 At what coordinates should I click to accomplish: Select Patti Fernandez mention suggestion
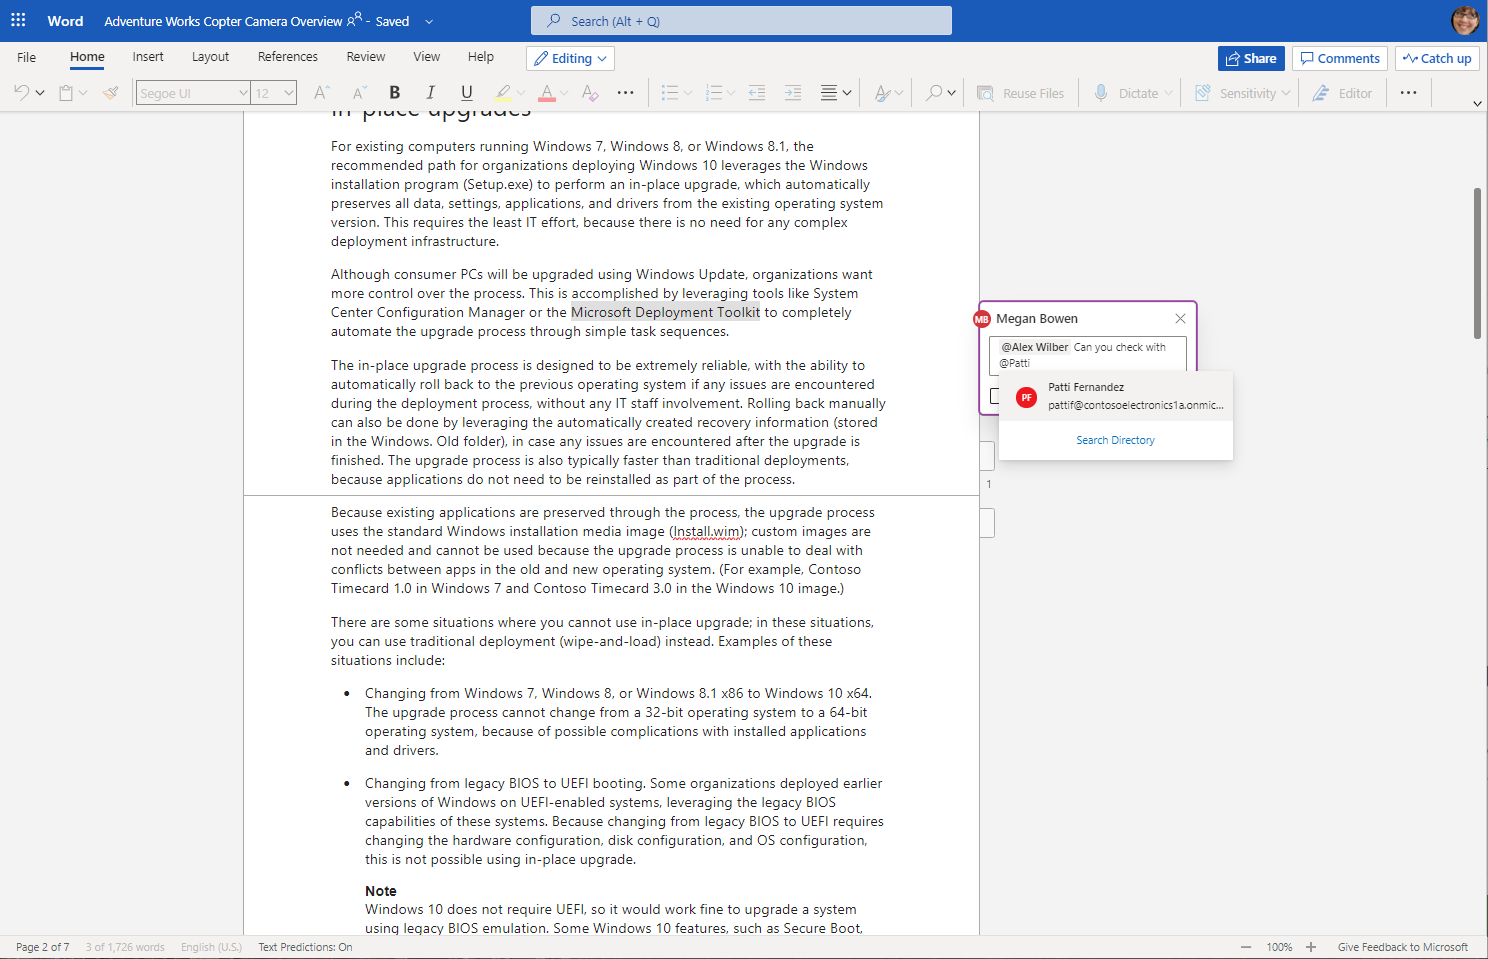(x=1116, y=396)
